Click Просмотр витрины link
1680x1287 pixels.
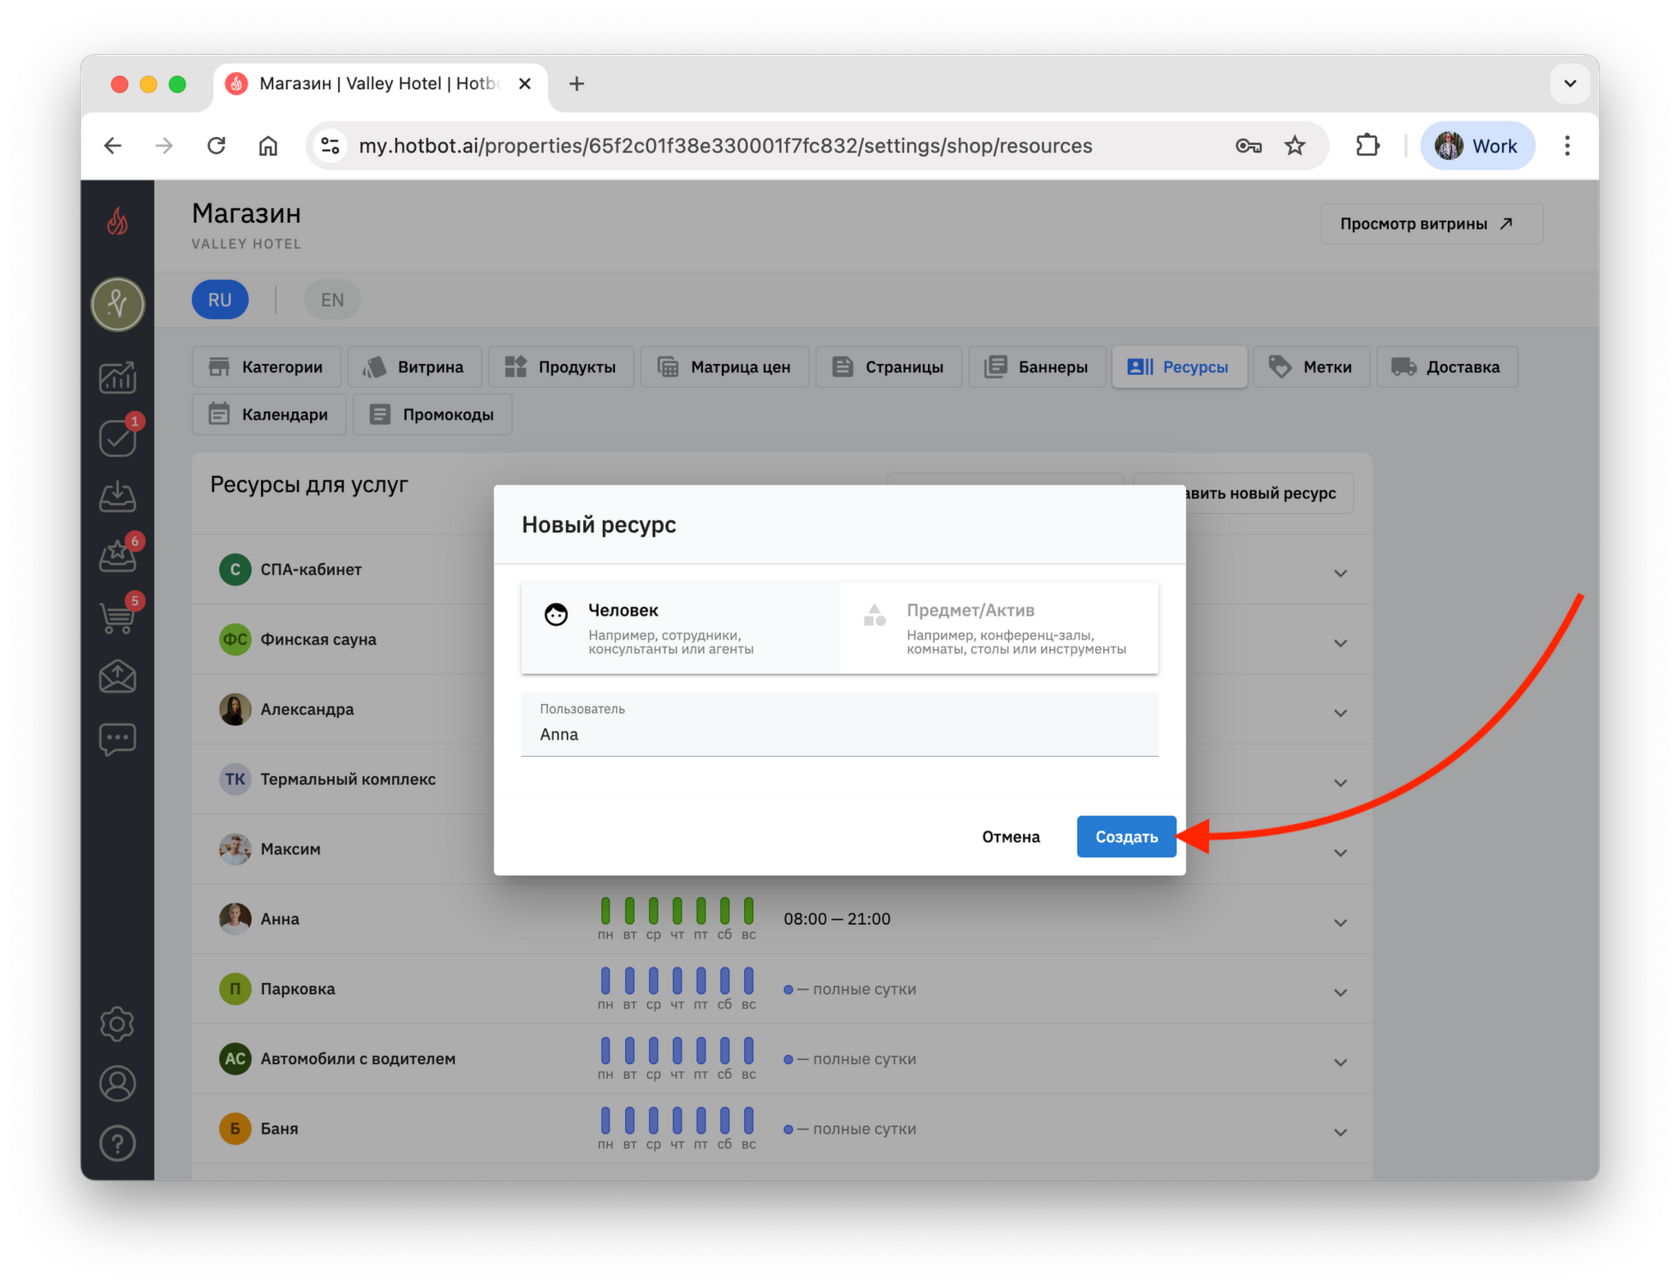(x=1430, y=224)
